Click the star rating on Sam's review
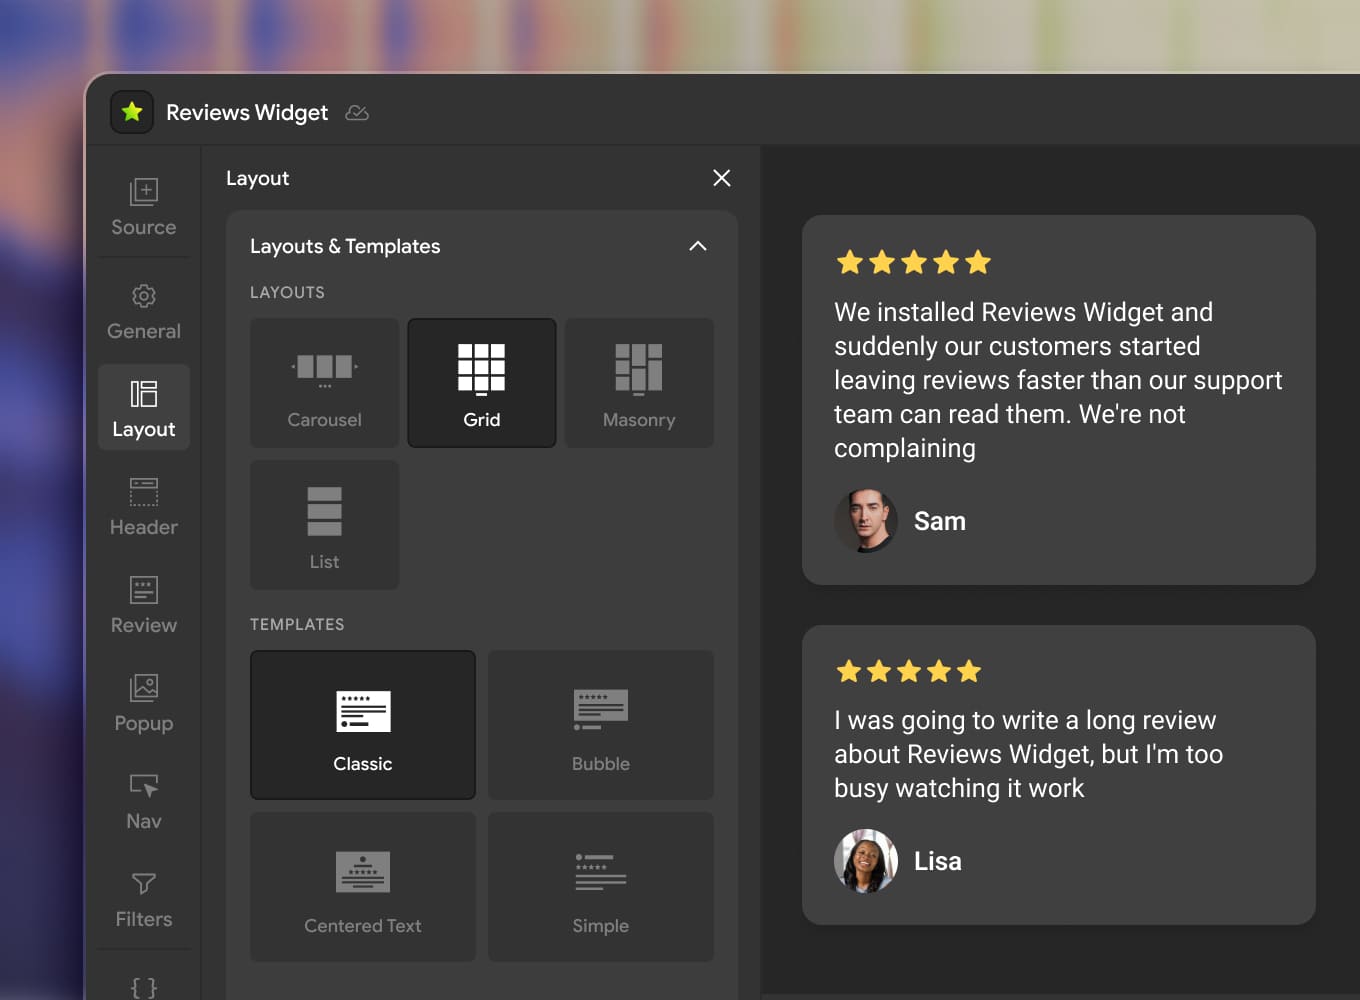Screen dimensions: 1360x1000 tap(914, 263)
